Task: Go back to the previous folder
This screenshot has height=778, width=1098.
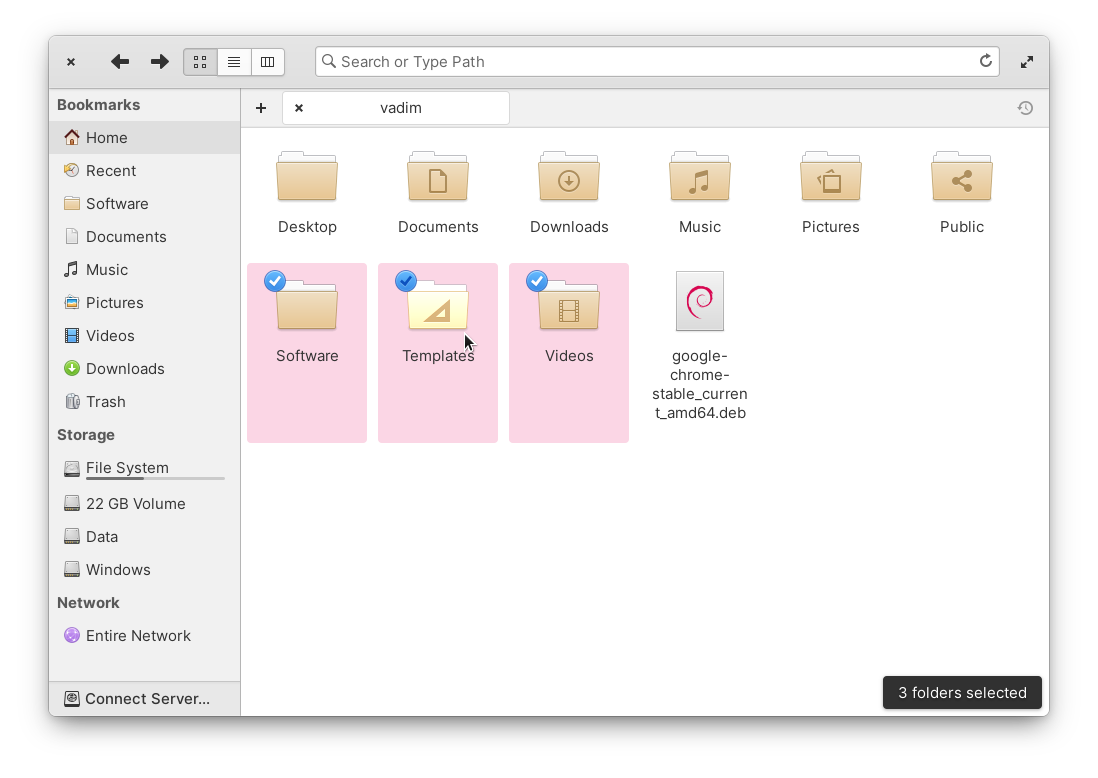Action: [119, 61]
